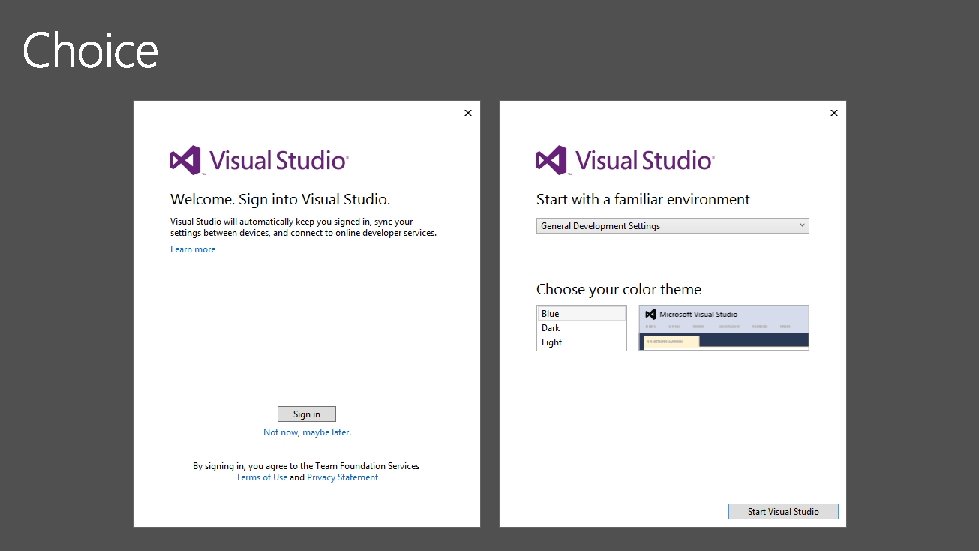The height and width of the screenshot is (551, 979).
Task: Open the Learn more link
Action: 192,249
